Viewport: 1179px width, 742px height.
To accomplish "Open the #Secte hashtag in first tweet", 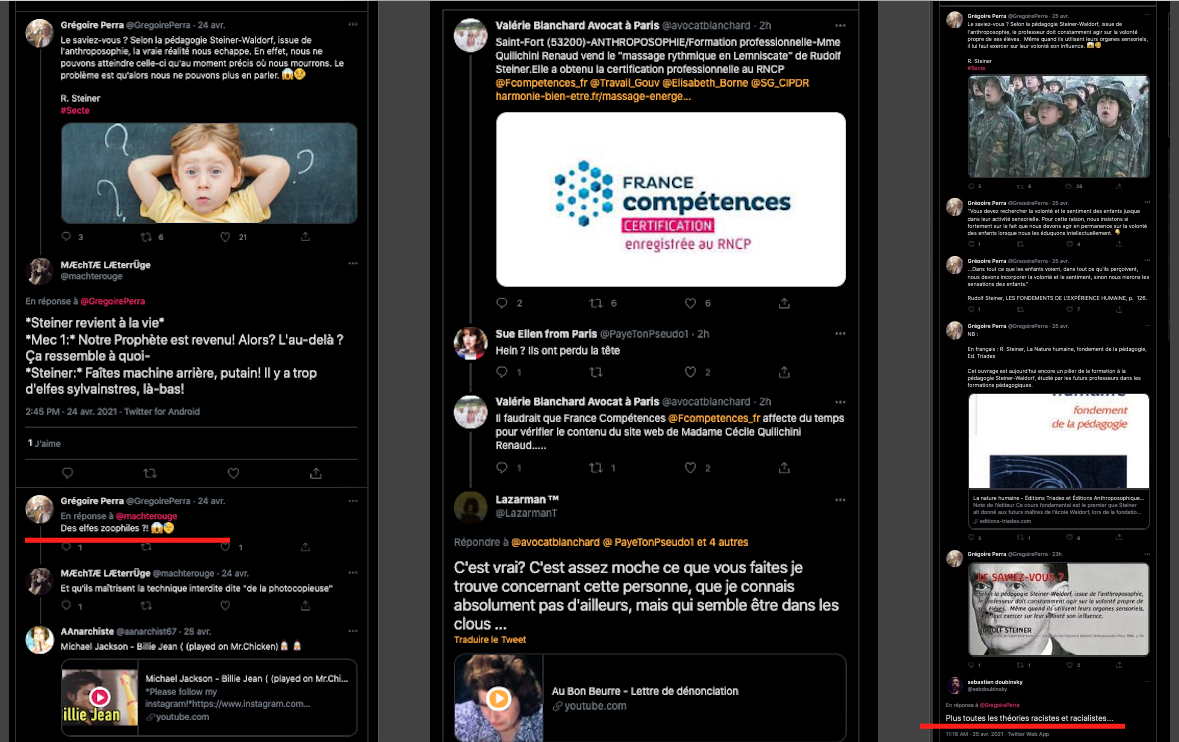I will (x=75, y=111).
